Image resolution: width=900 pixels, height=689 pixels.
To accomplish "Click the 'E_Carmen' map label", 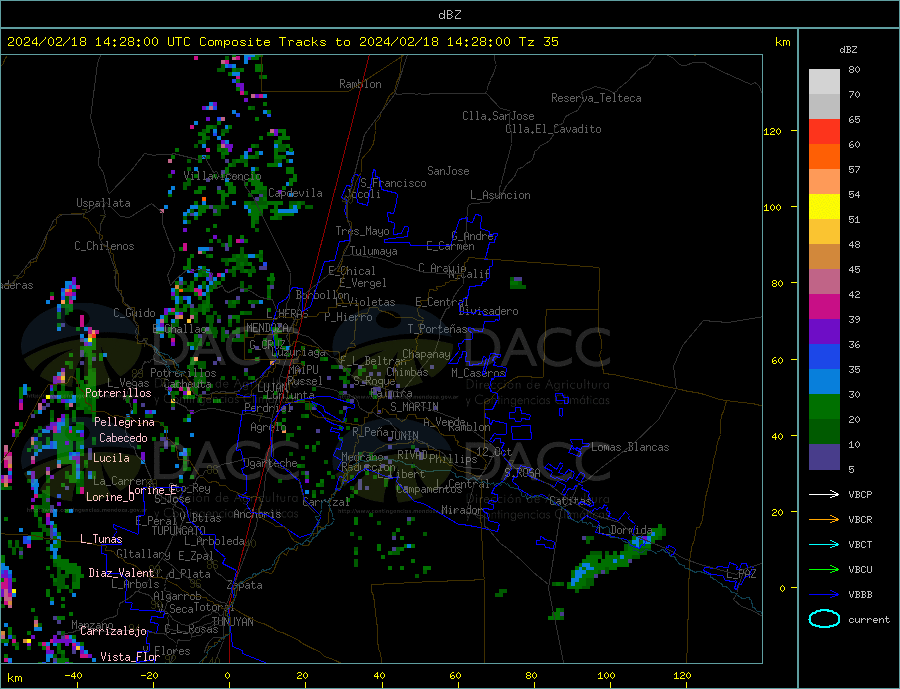I will click(x=450, y=246).
